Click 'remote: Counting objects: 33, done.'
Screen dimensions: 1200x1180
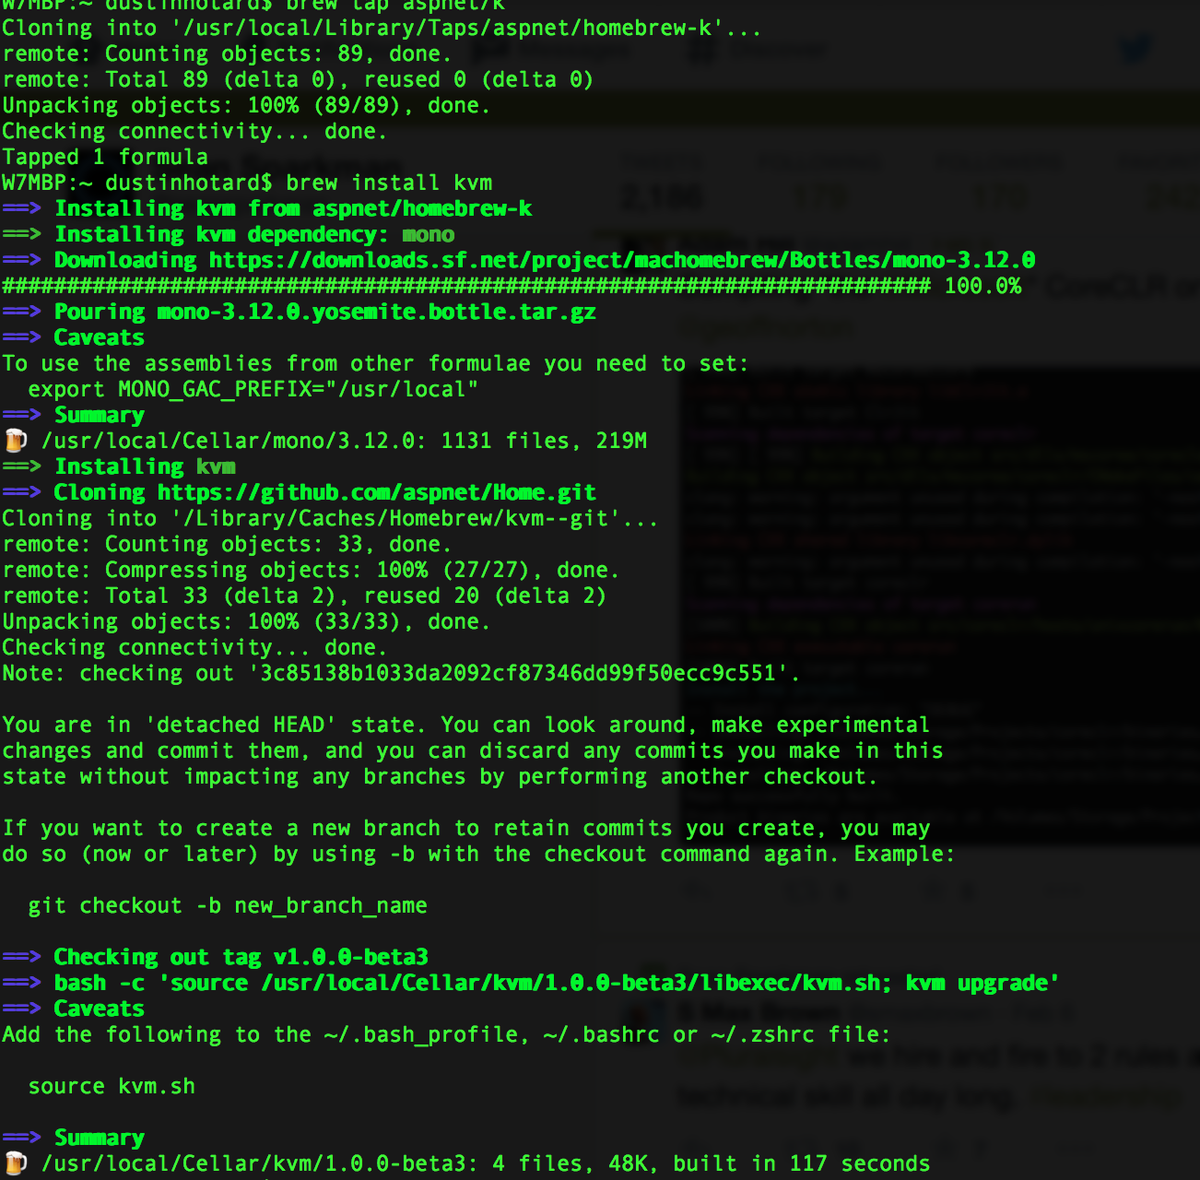(227, 544)
